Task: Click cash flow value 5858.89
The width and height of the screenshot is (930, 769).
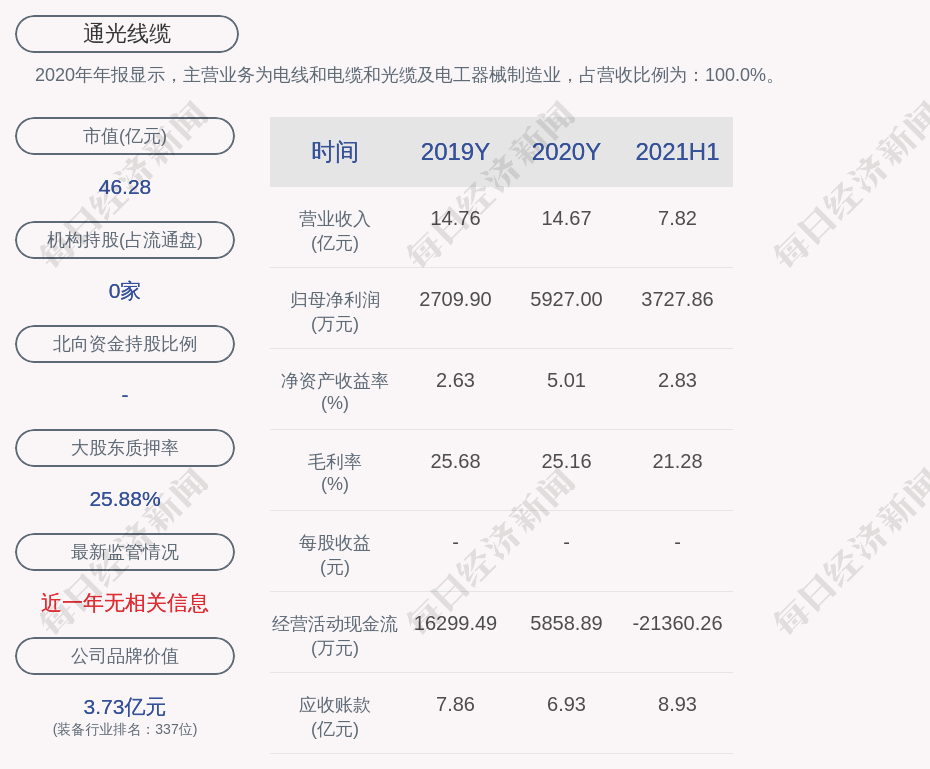Action: pyautogui.click(x=566, y=623)
